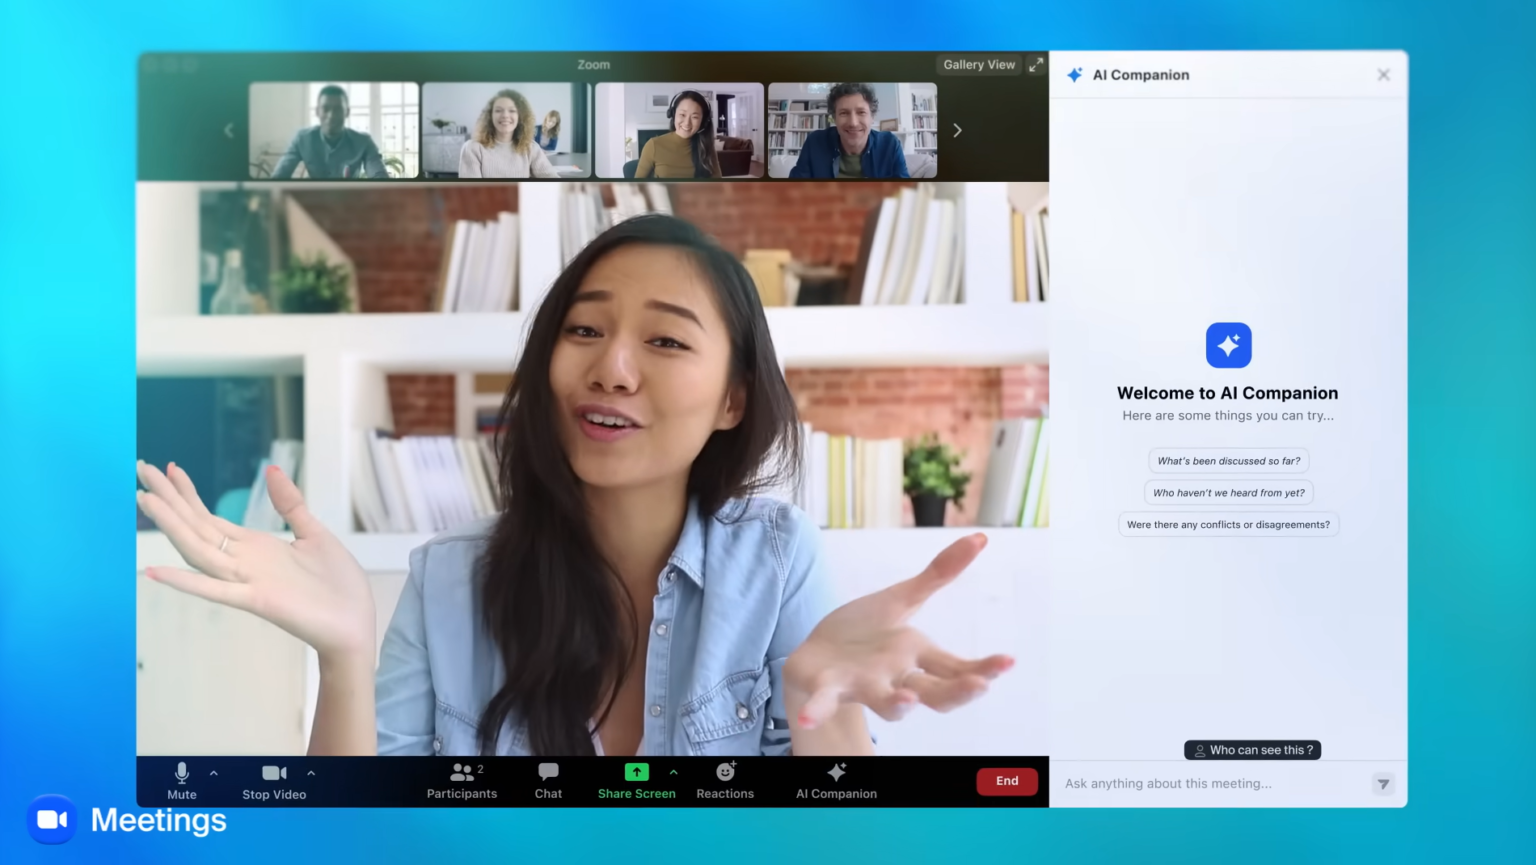Ask what's been discussed so far

point(1228,460)
